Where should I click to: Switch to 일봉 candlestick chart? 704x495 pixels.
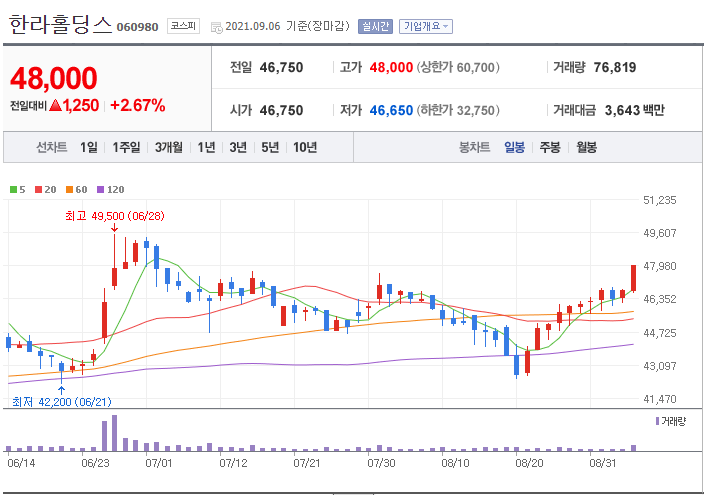(x=514, y=147)
